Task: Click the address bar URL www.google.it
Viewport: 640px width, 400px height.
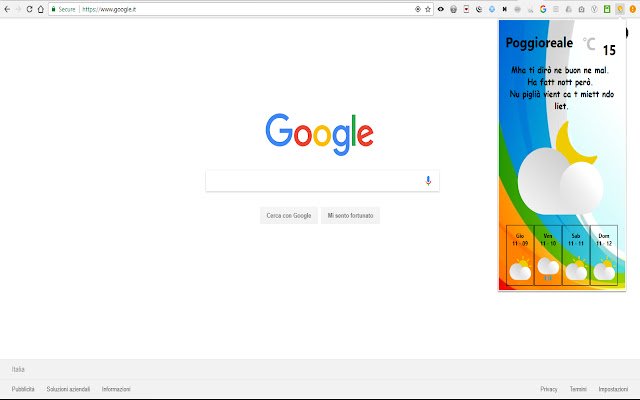Action: [x=109, y=9]
